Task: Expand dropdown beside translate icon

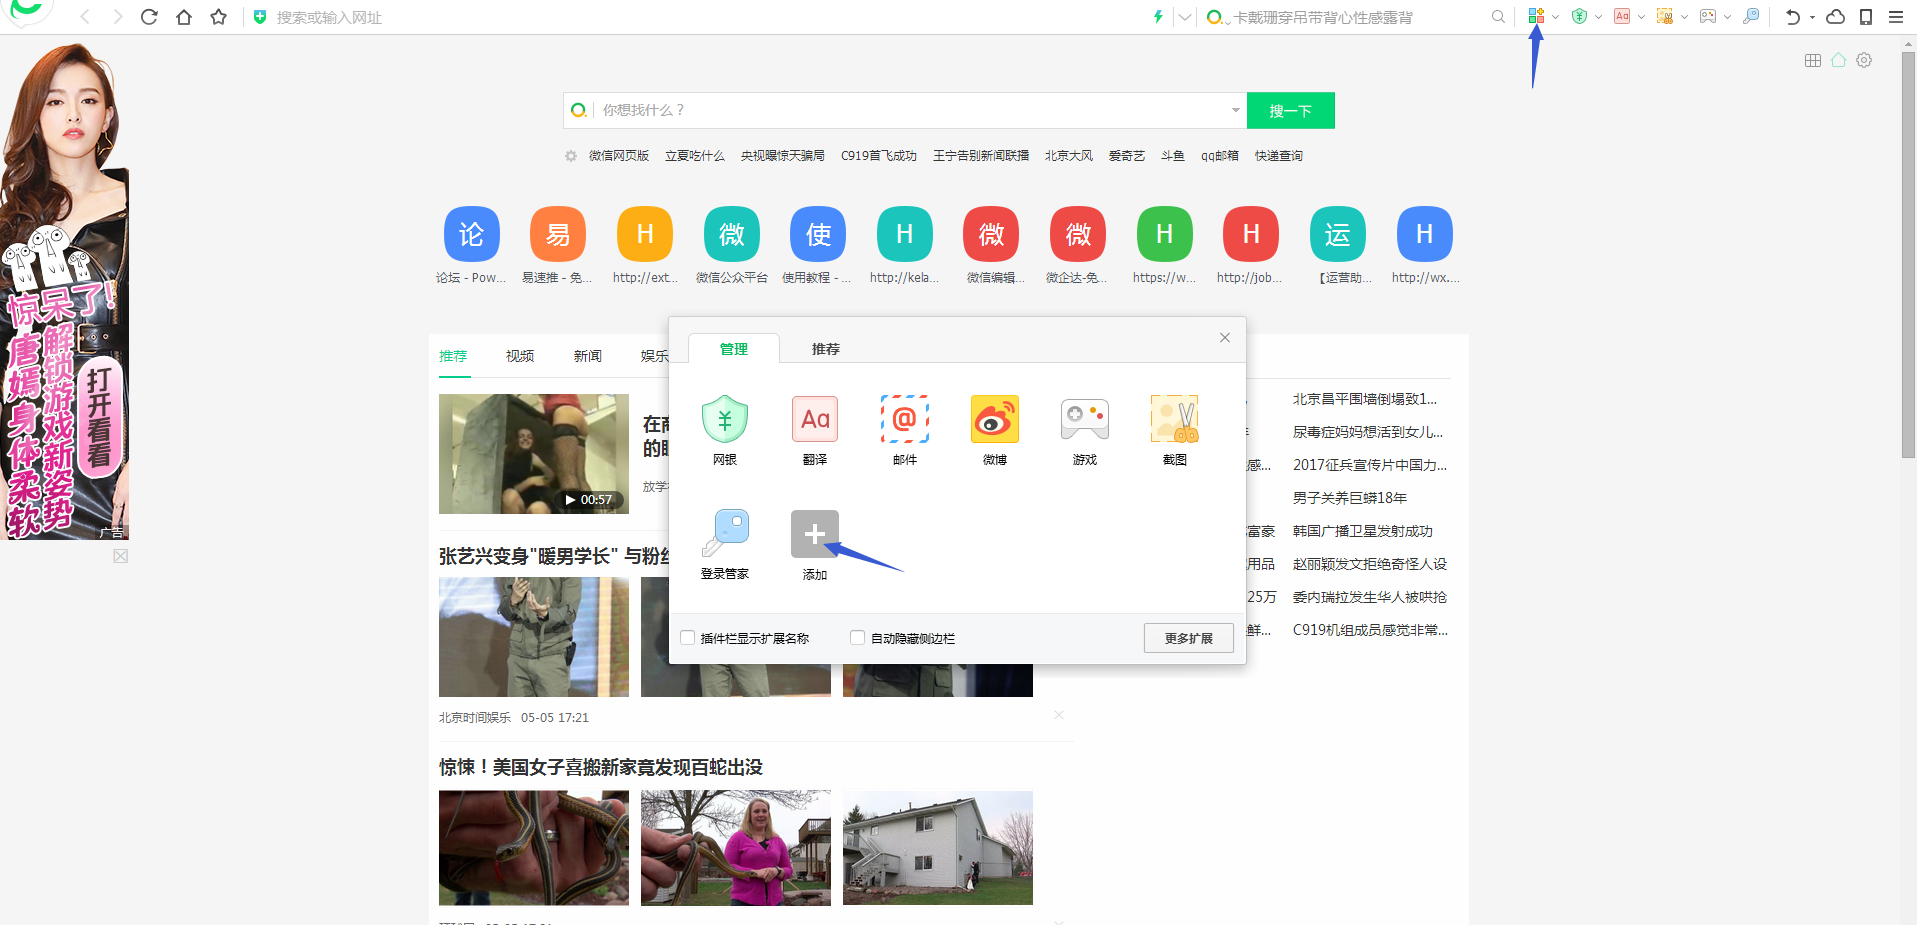Action: (x=1641, y=17)
